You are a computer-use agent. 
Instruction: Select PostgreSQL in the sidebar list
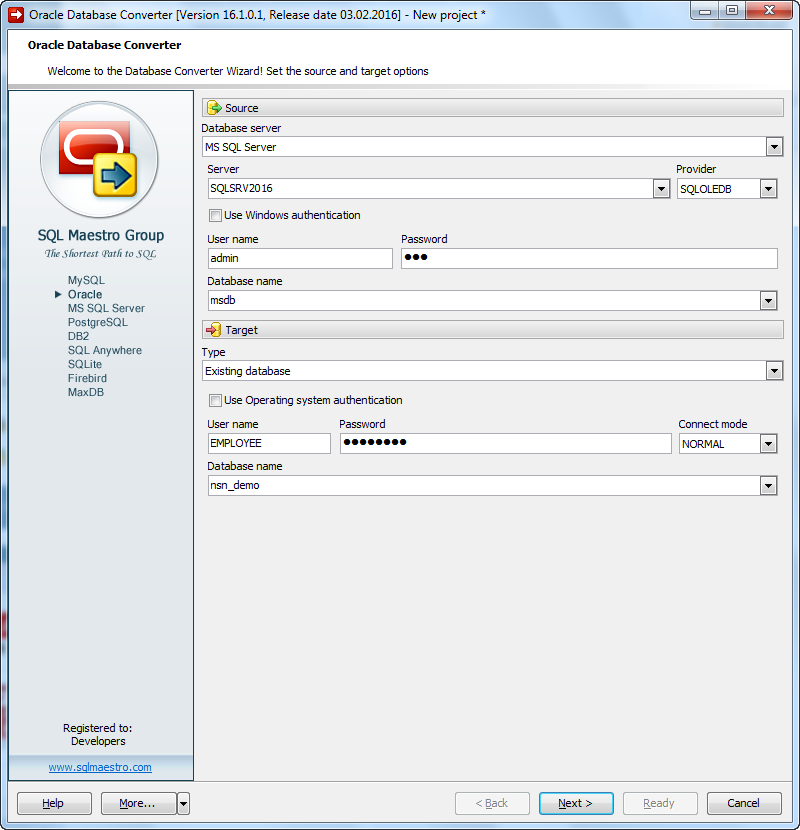tap(97, 322)
